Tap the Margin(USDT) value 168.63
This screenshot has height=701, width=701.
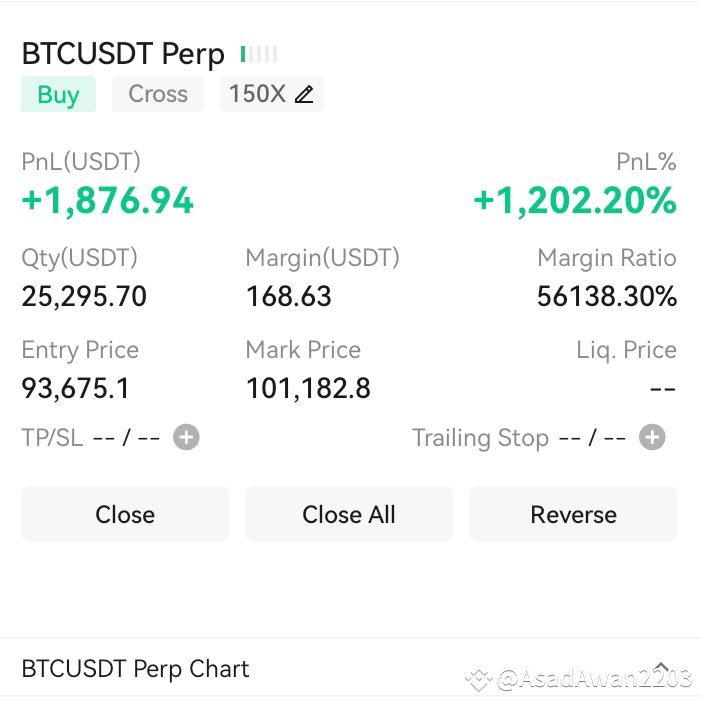(289, 296)
